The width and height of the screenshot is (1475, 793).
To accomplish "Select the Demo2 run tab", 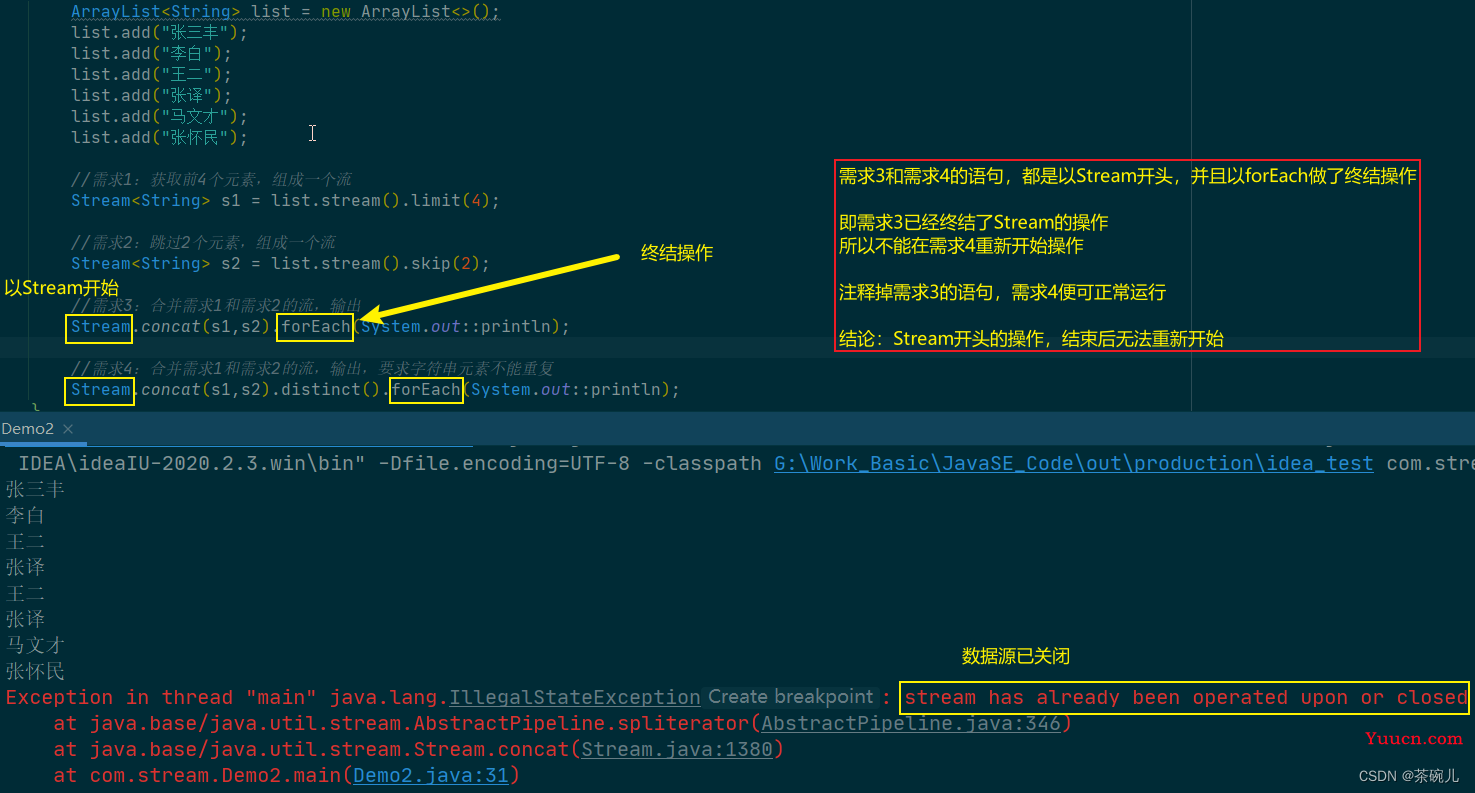I will [x=28, y=428].
